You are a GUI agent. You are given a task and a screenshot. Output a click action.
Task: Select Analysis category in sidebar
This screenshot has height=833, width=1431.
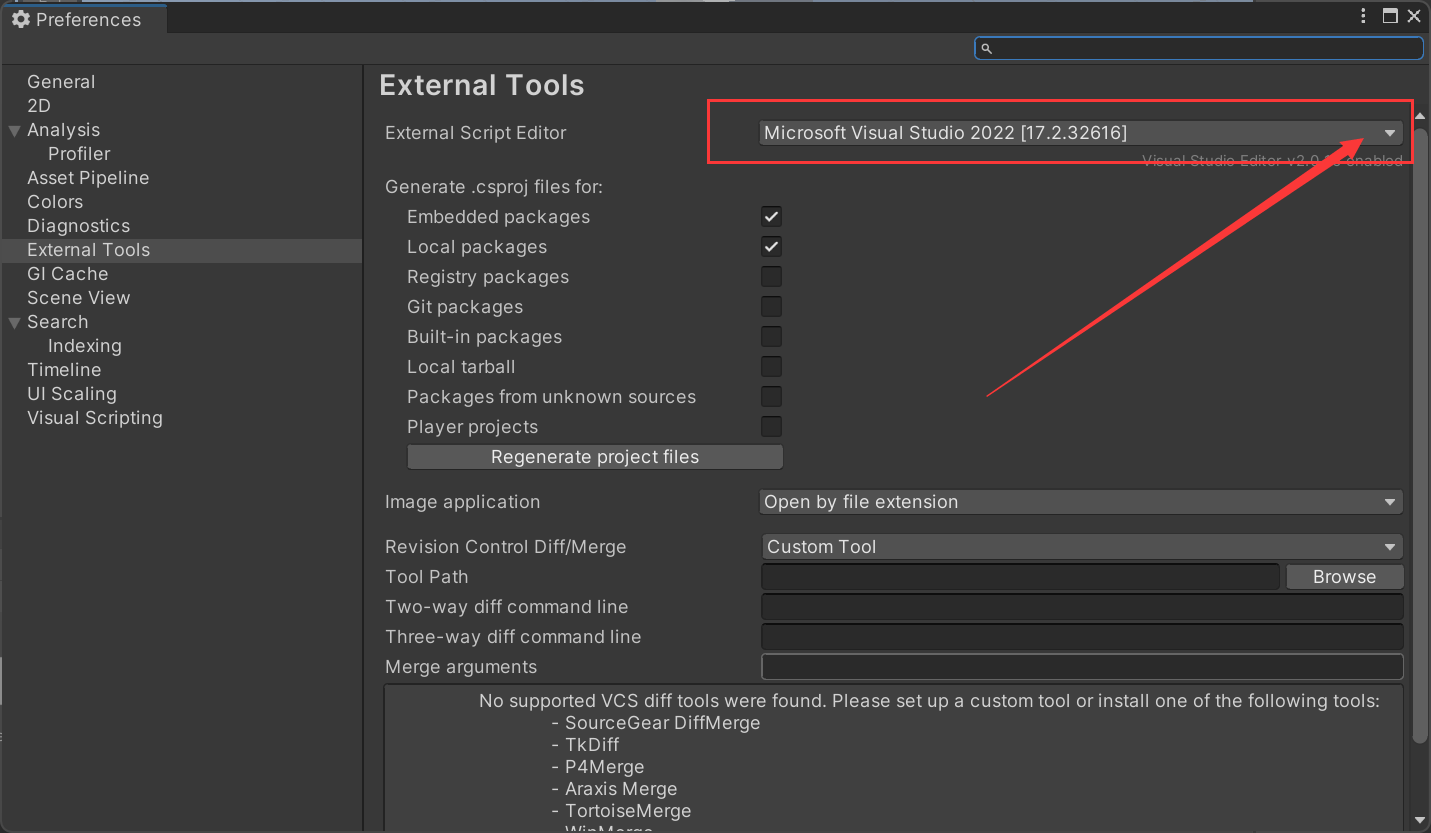(63, 130)
